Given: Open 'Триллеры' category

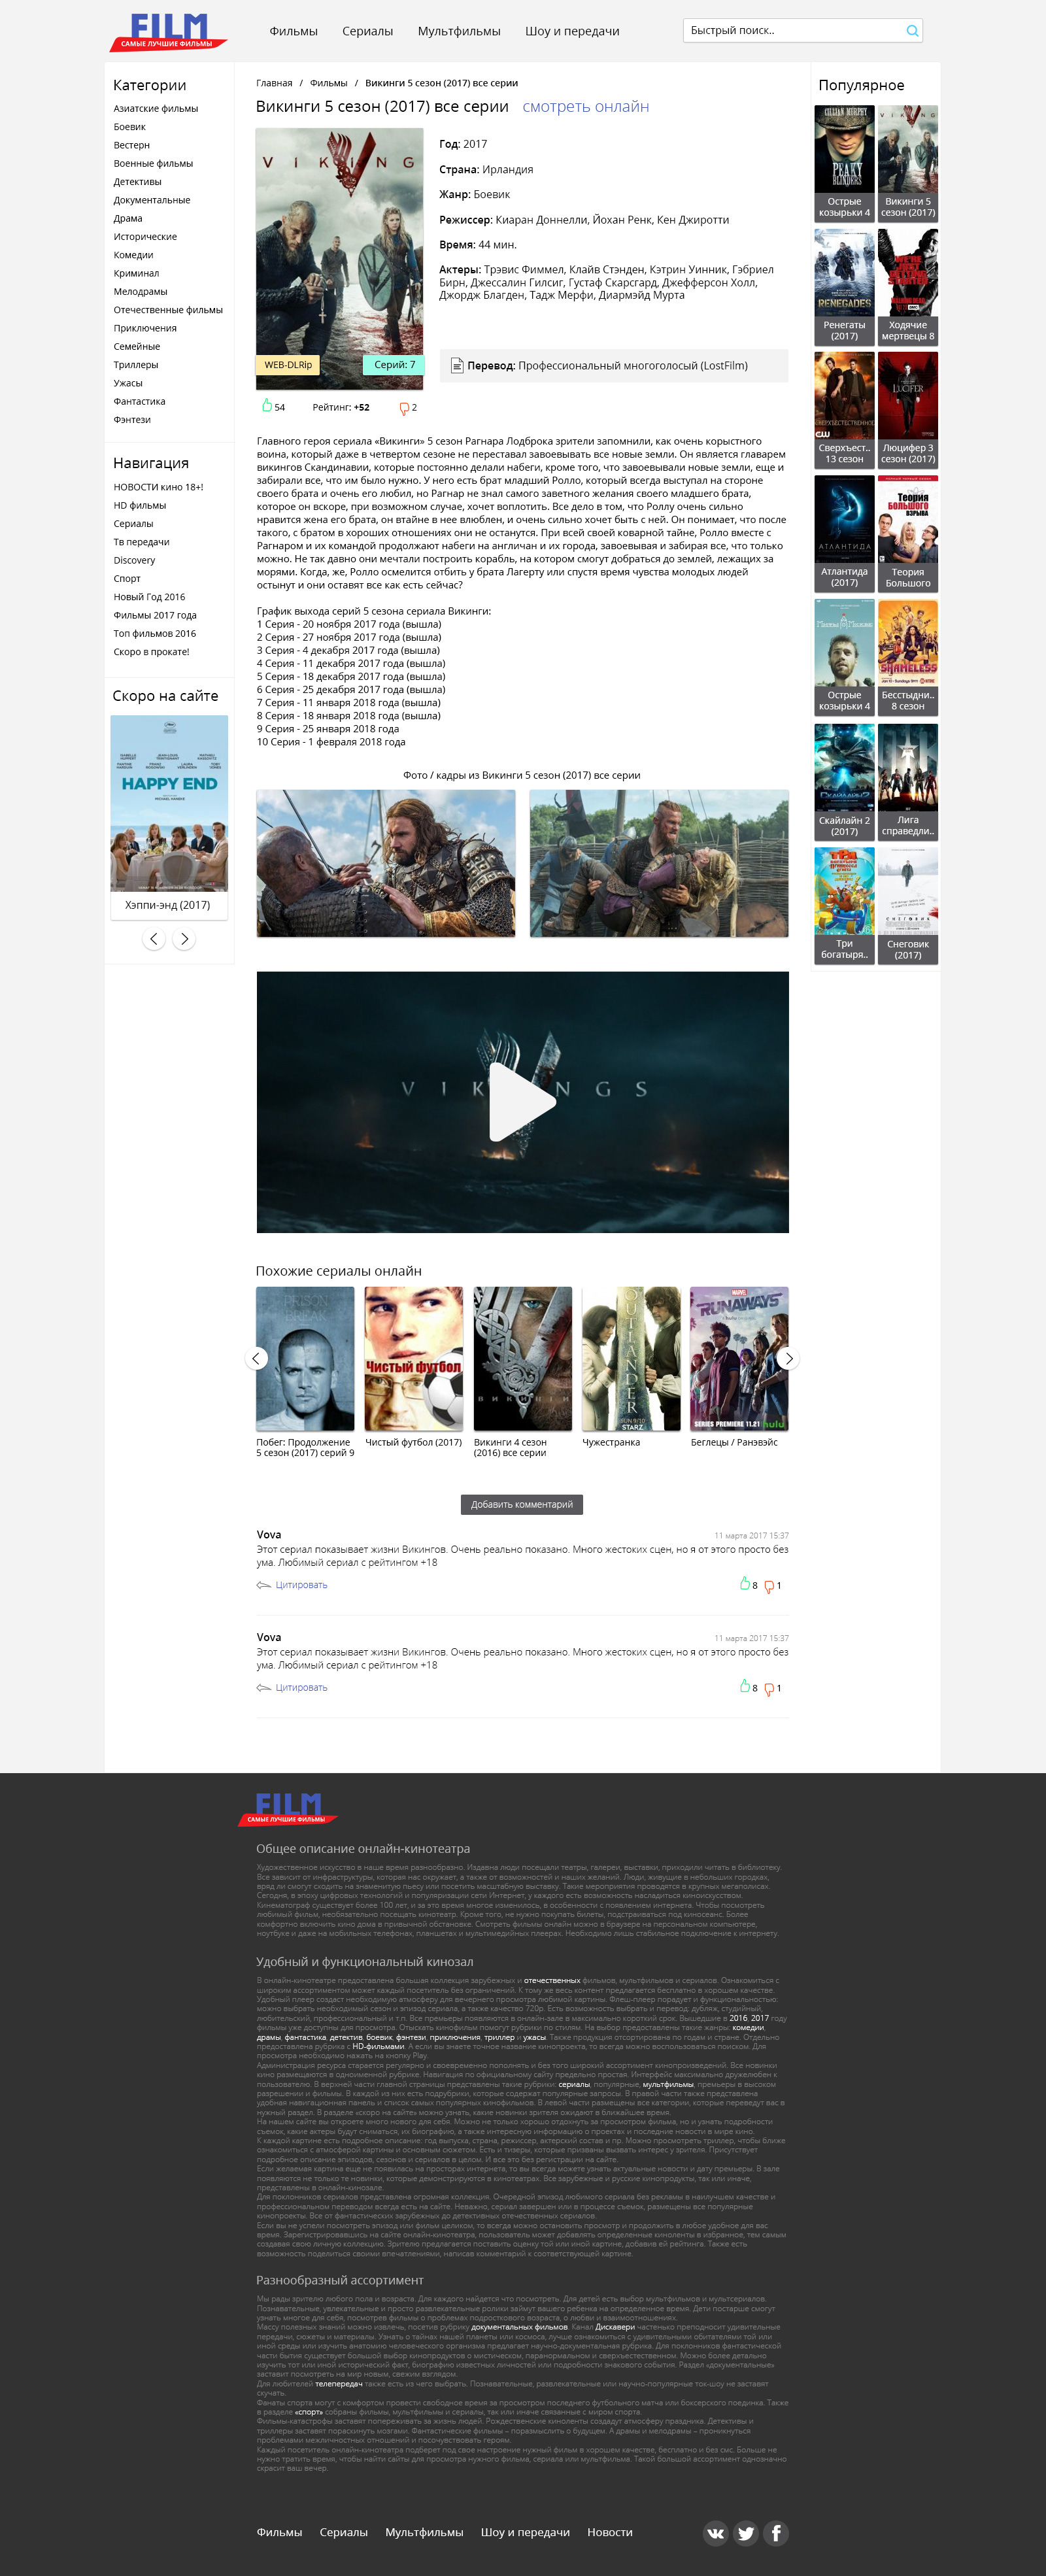Looking at the screenshot, I should pos(136,365).
